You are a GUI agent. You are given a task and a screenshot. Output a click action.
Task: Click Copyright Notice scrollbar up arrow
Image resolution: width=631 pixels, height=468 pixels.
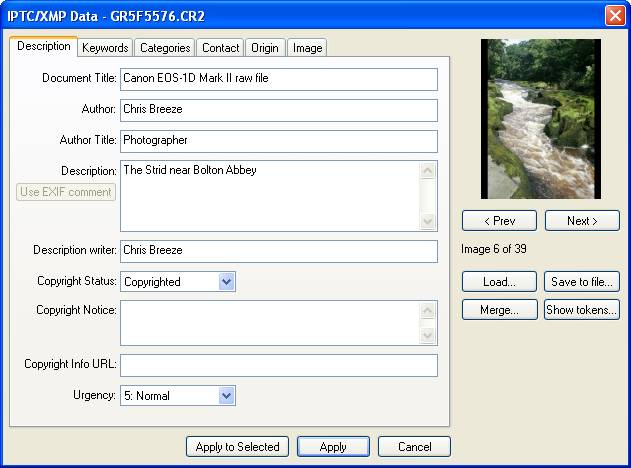coord(428,310)
